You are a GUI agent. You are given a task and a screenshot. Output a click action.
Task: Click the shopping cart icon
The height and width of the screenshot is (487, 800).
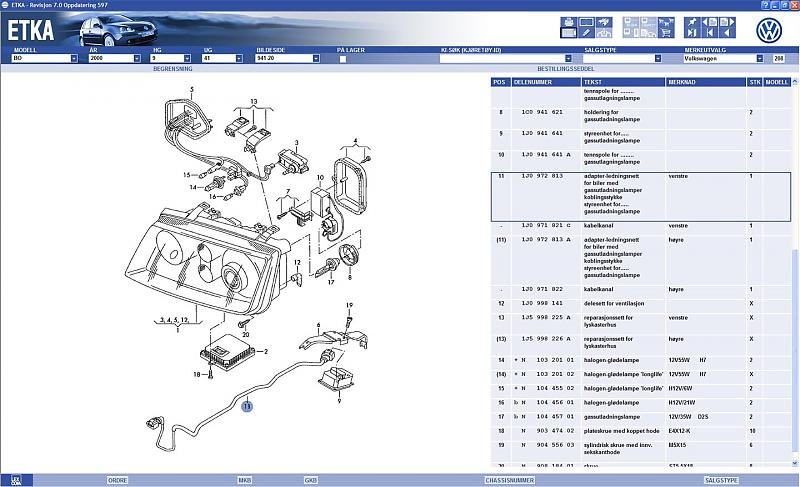pyautogui.click(x=666, y=33)
